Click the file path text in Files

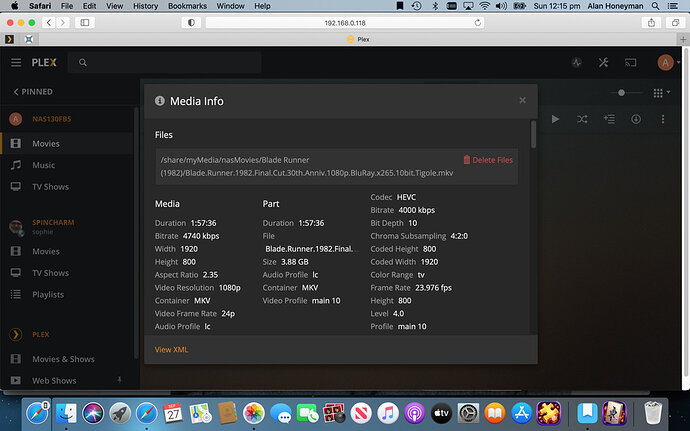[307, 166]
